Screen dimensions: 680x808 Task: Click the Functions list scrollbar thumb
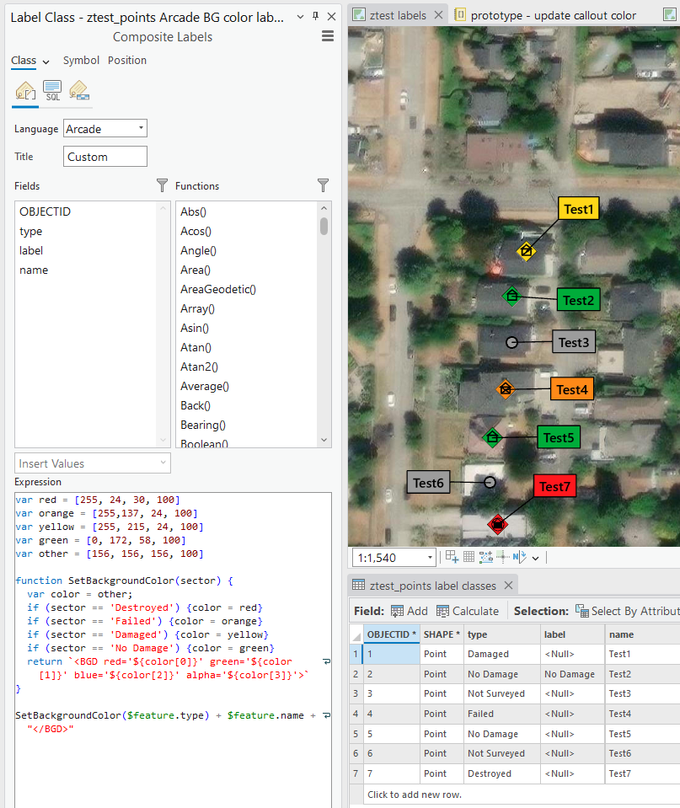[324, 226]
